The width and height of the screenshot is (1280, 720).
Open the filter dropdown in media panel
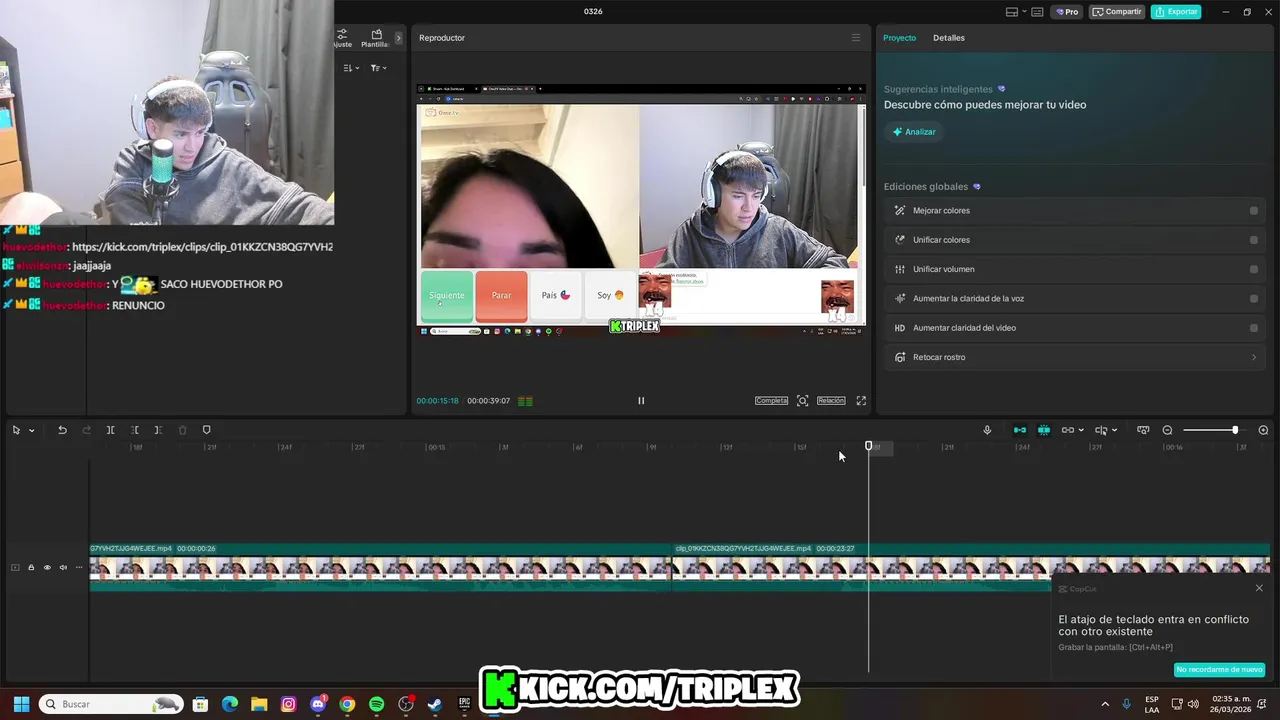tap(378, 68)
